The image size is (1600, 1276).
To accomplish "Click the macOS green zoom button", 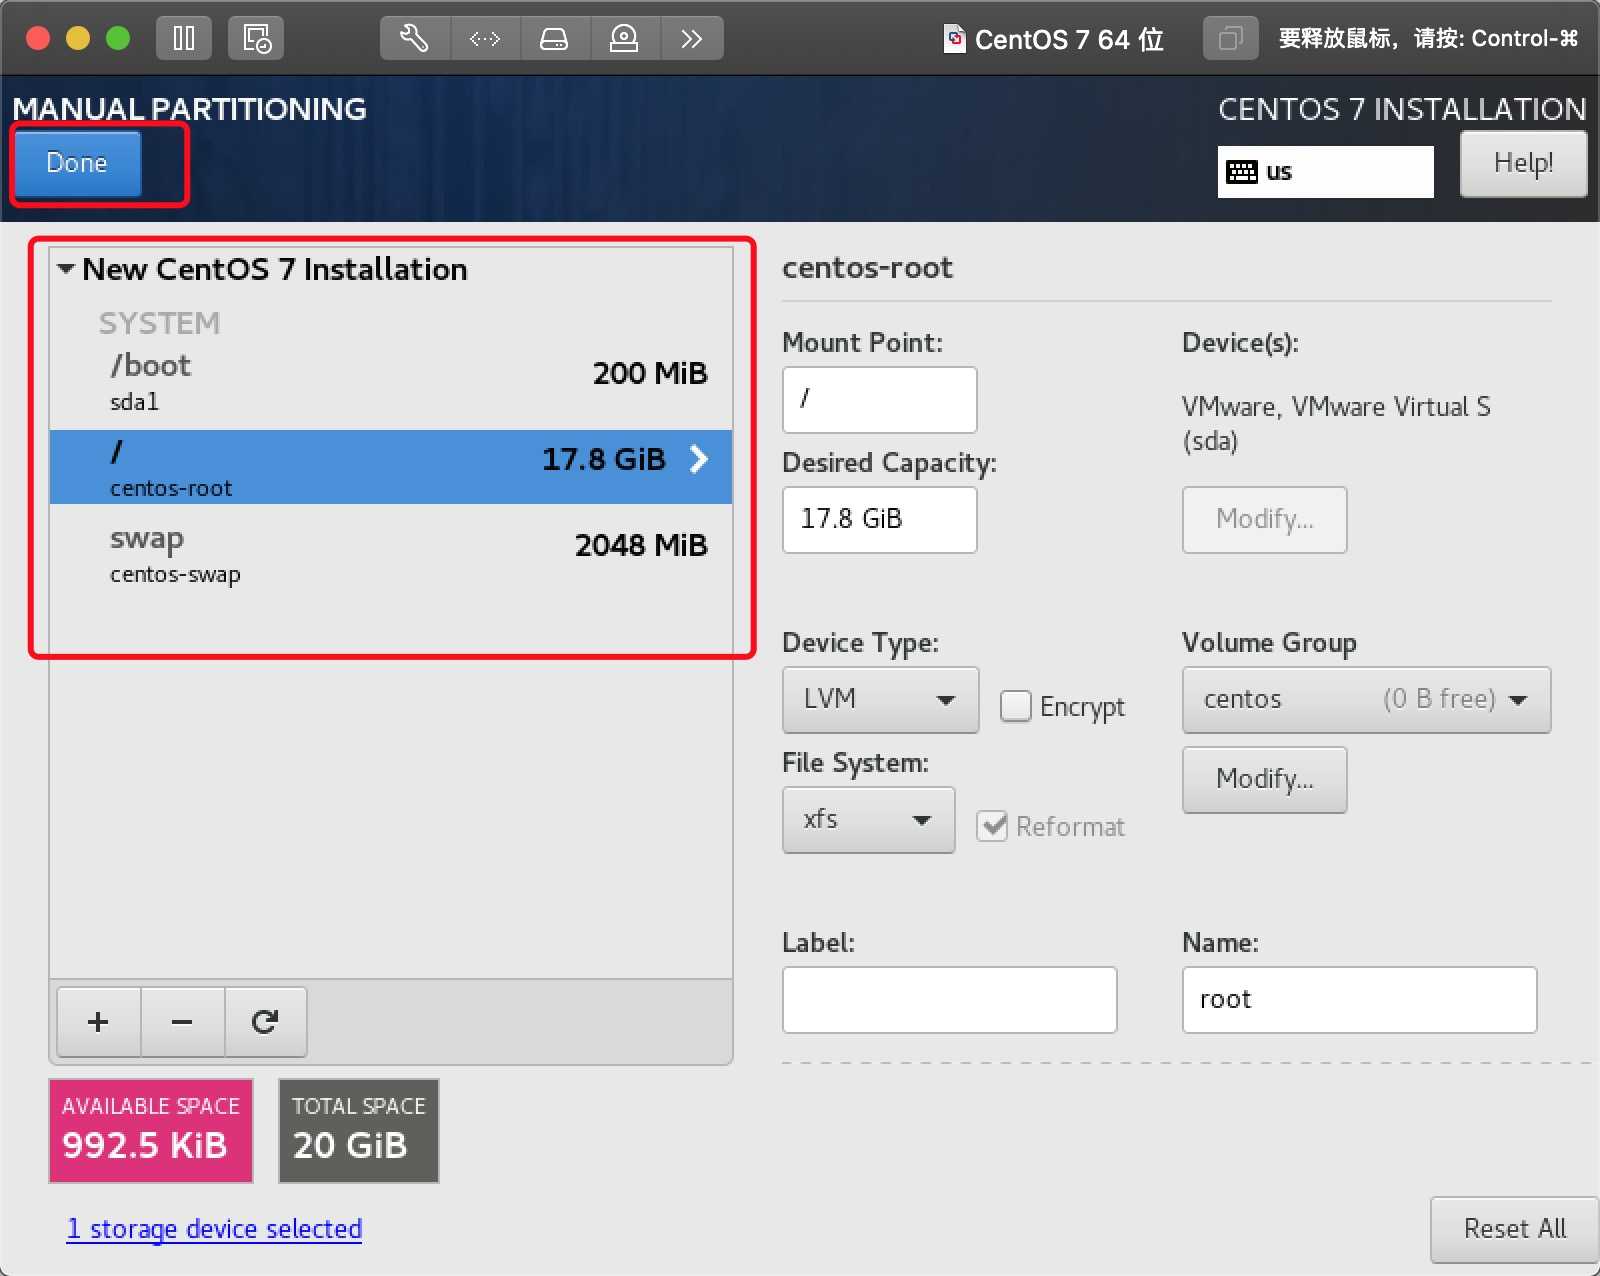I will pos(118,38).
